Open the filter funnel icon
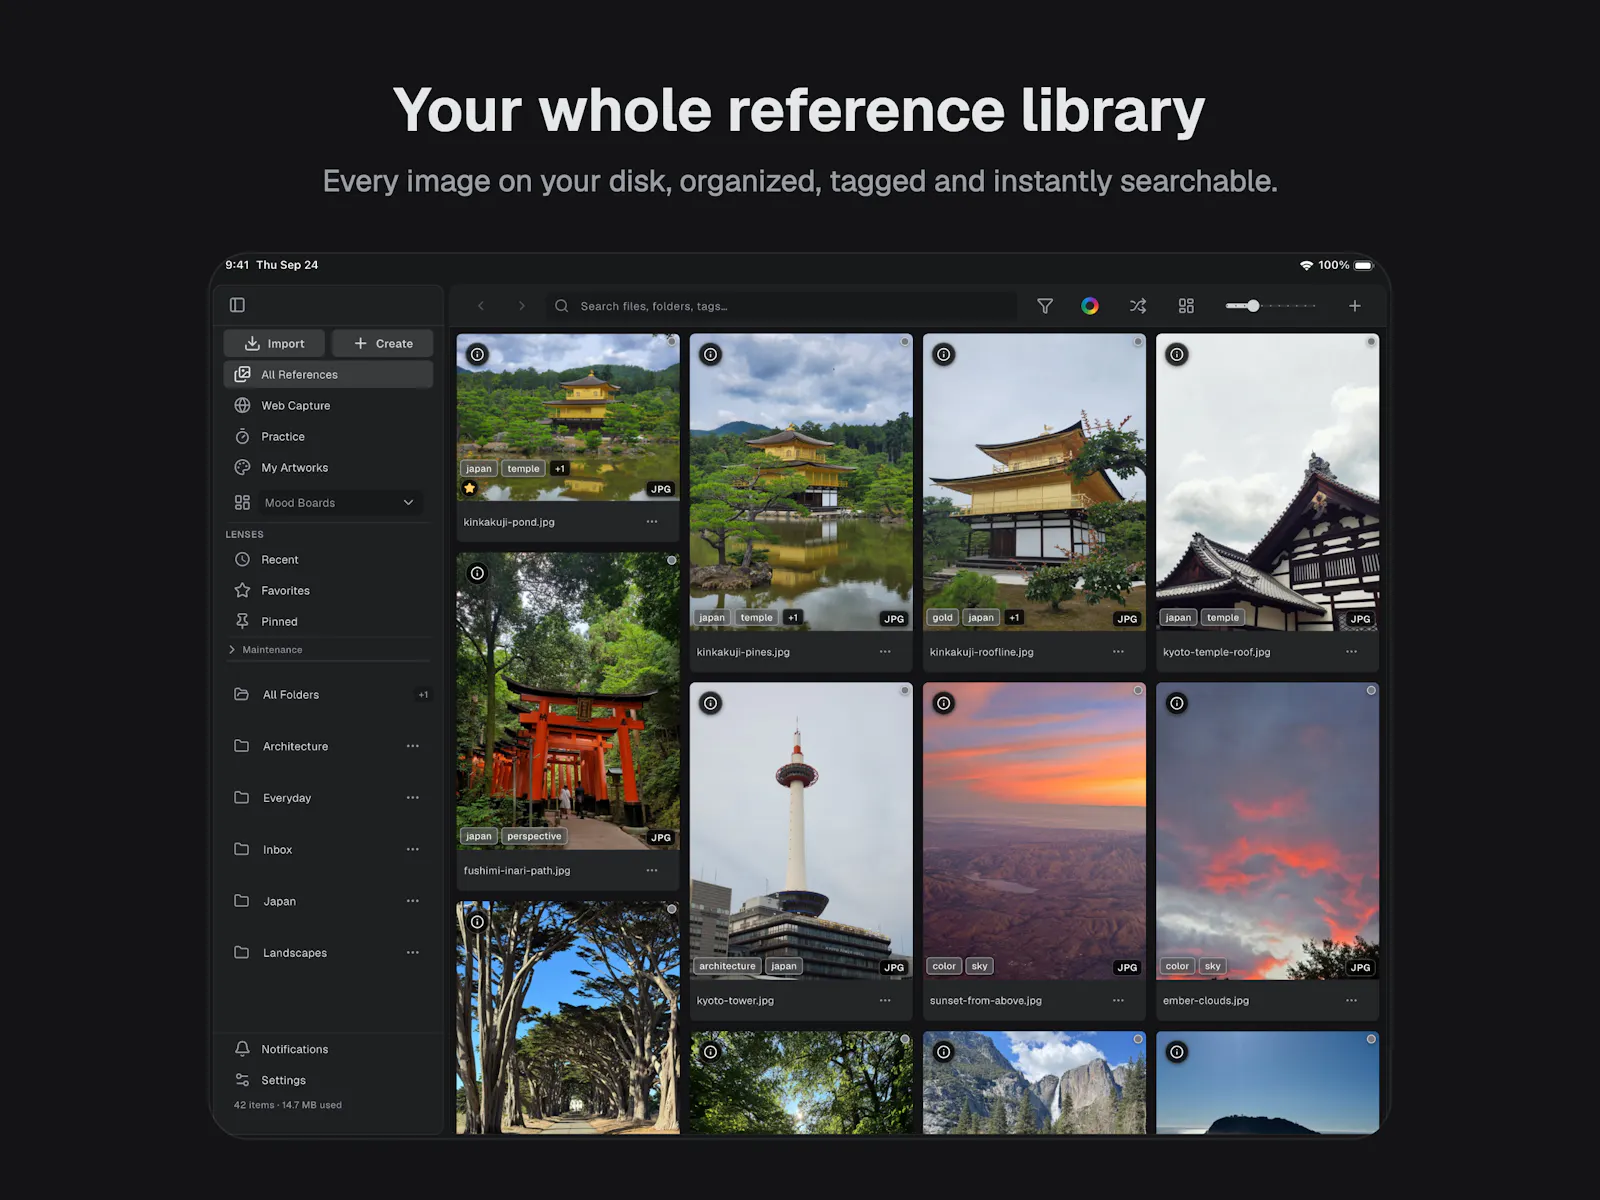This screenshot has height=1200, width=1600. pyautogui.click(x=1045, y=306)
